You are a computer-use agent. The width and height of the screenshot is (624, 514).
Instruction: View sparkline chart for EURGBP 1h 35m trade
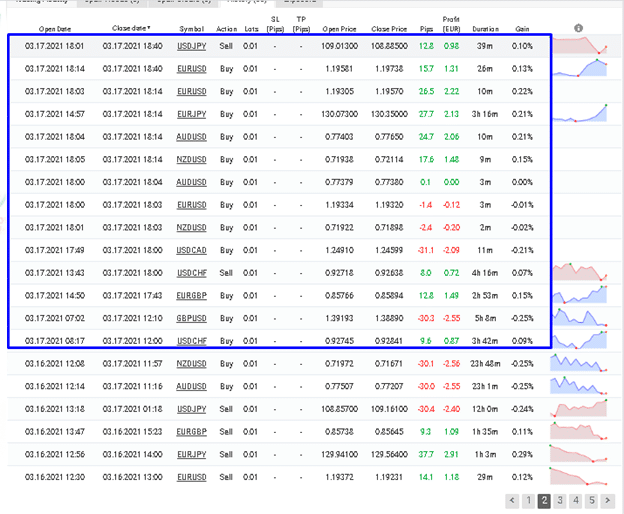point(579,431)
